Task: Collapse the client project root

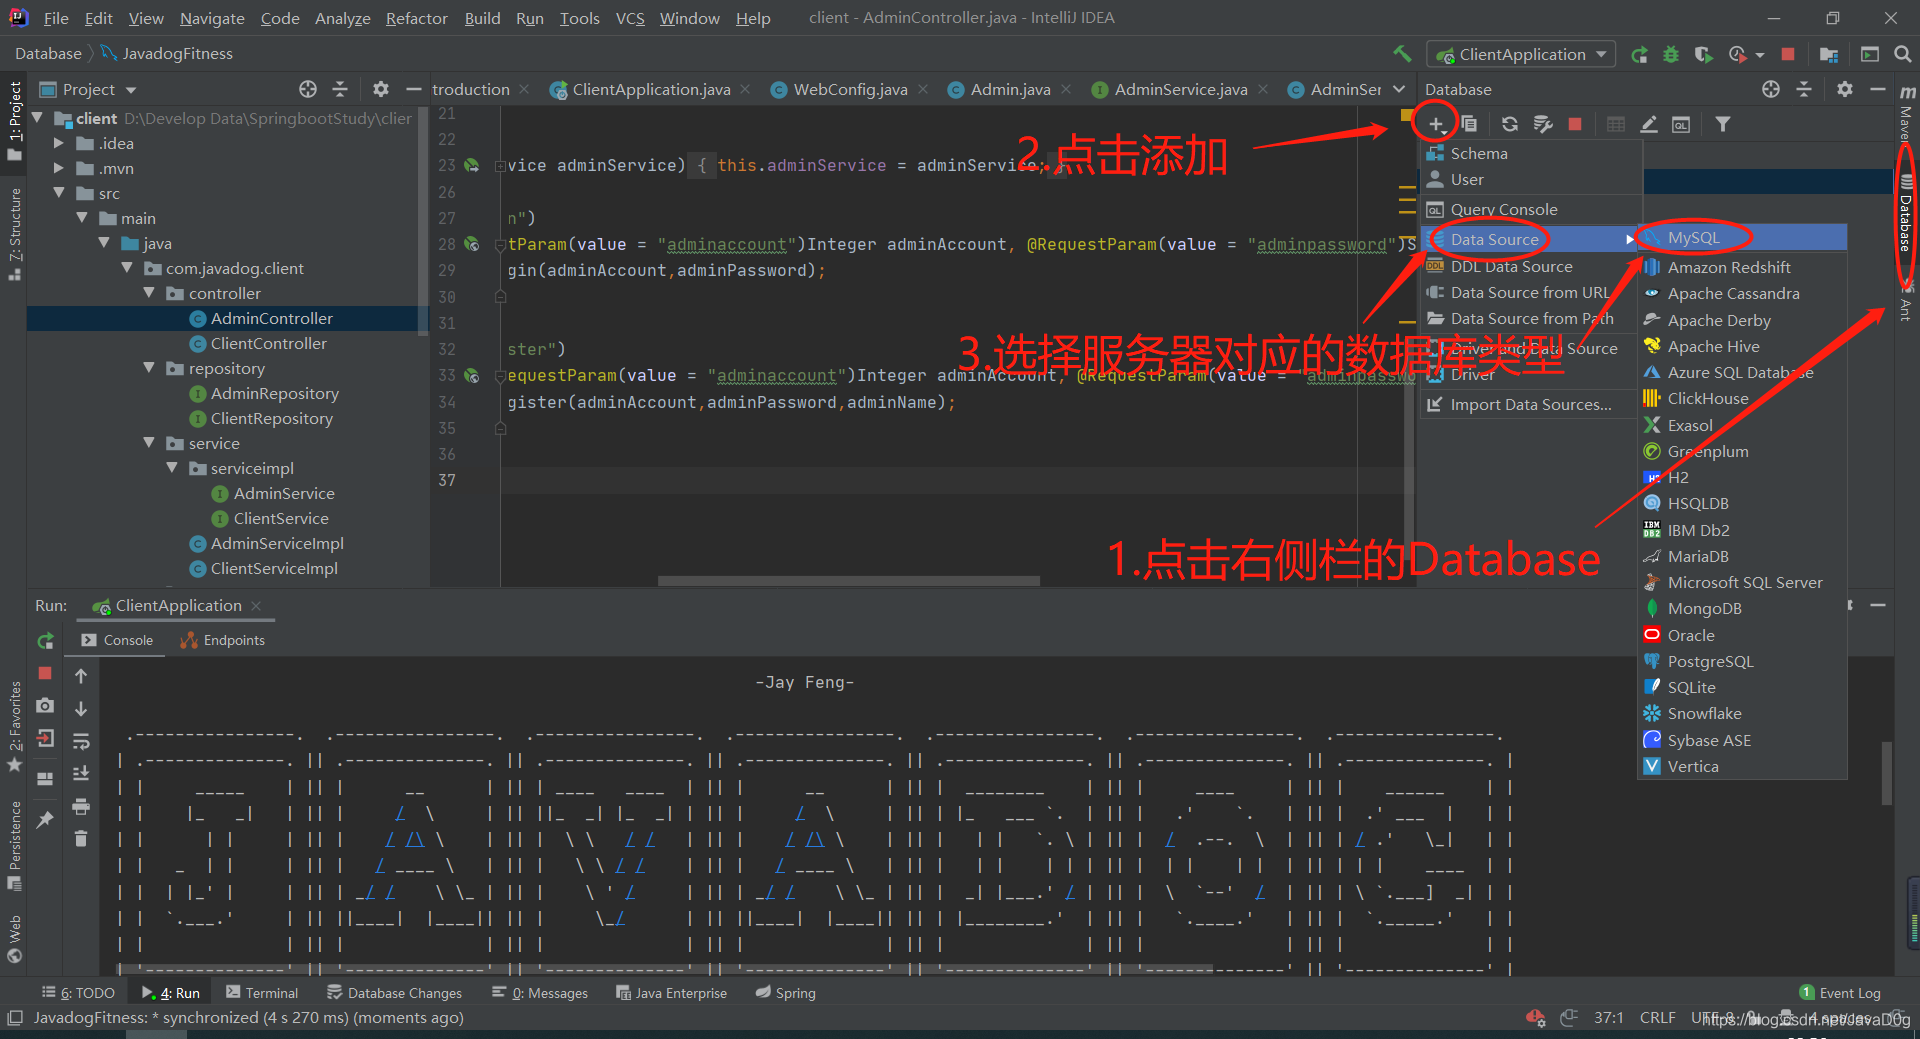Action: pos(38,118)
